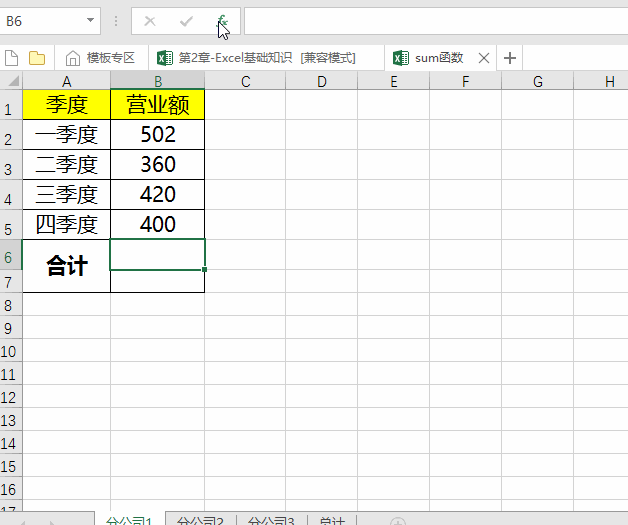Click the confirm checkmark icon in formula bar
This screenshot has height=525, width=628.
[186, 21]
